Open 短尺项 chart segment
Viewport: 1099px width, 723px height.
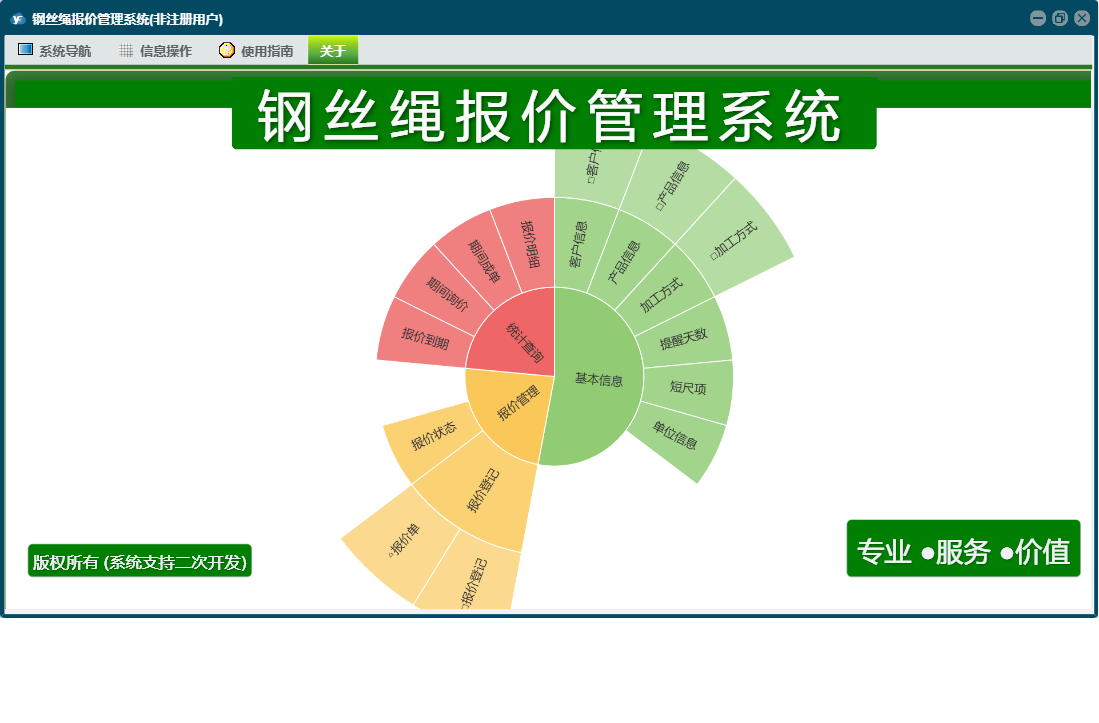[x=688, y=387]
